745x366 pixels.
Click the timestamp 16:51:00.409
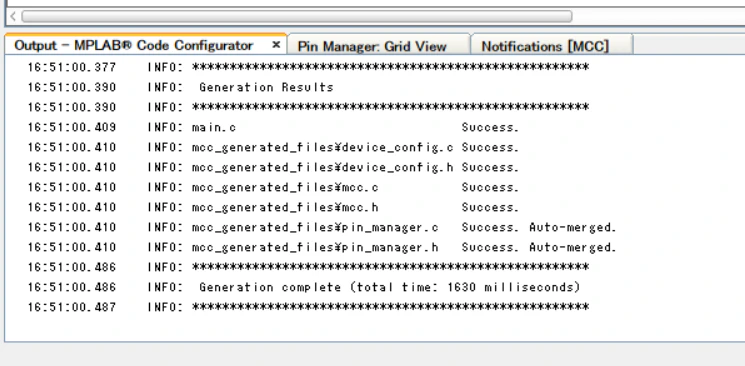coord(71,127)
